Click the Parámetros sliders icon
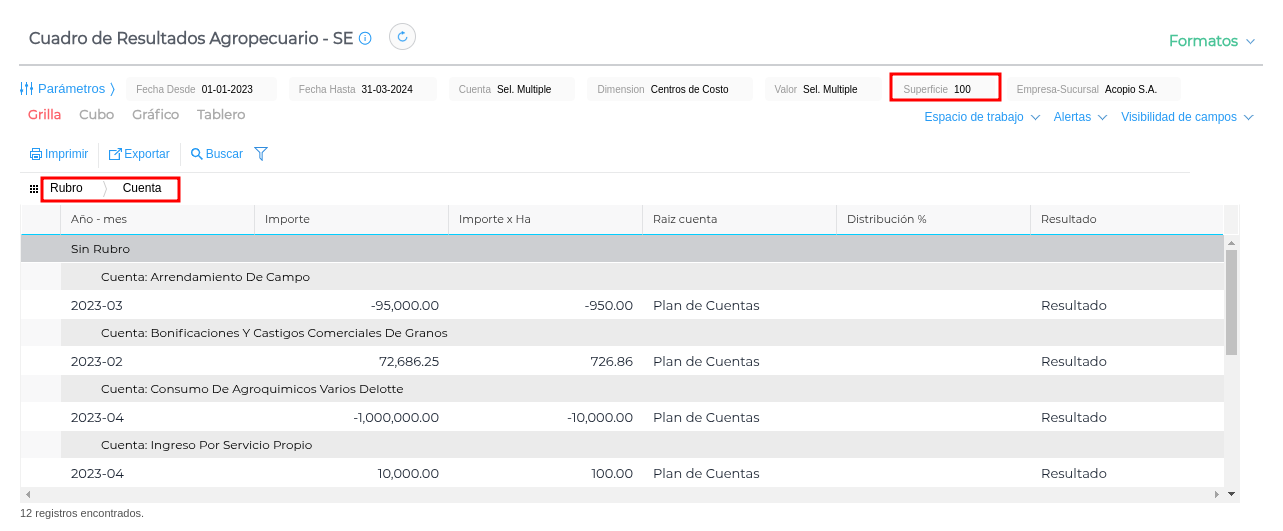Screen dimensions: 1283x531 (x=27, y=88)
